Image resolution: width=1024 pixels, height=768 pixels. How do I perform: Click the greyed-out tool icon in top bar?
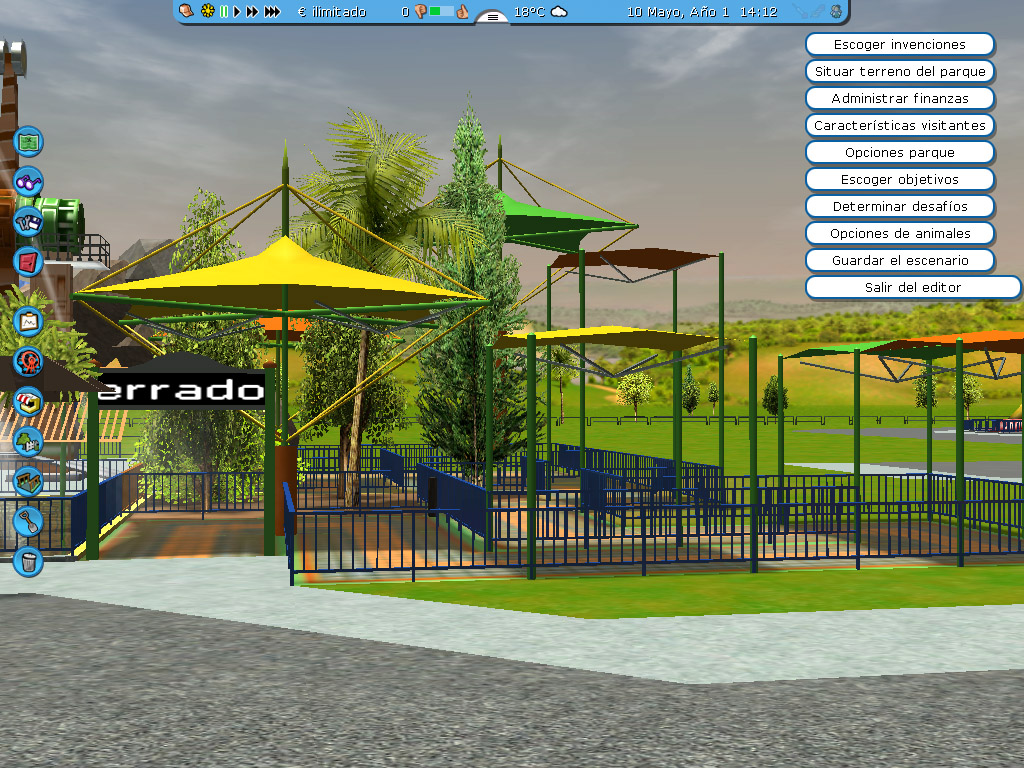coord(808,11)
